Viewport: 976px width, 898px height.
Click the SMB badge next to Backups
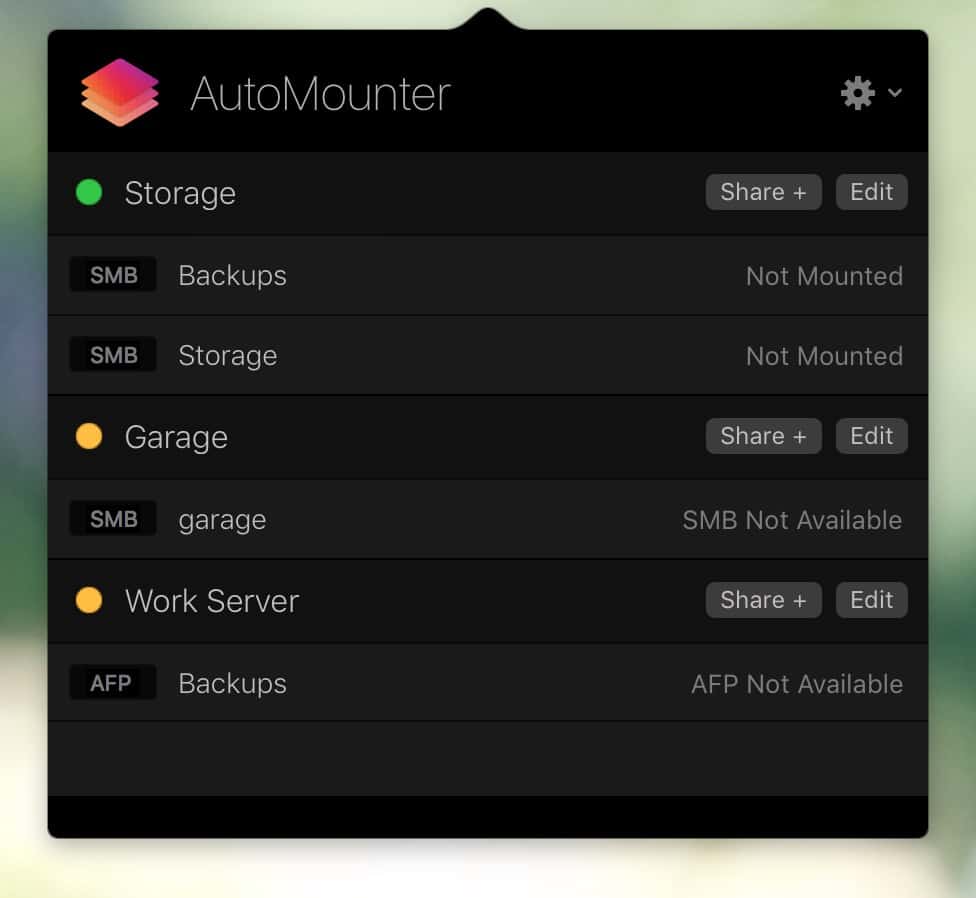tap(112, 274)
